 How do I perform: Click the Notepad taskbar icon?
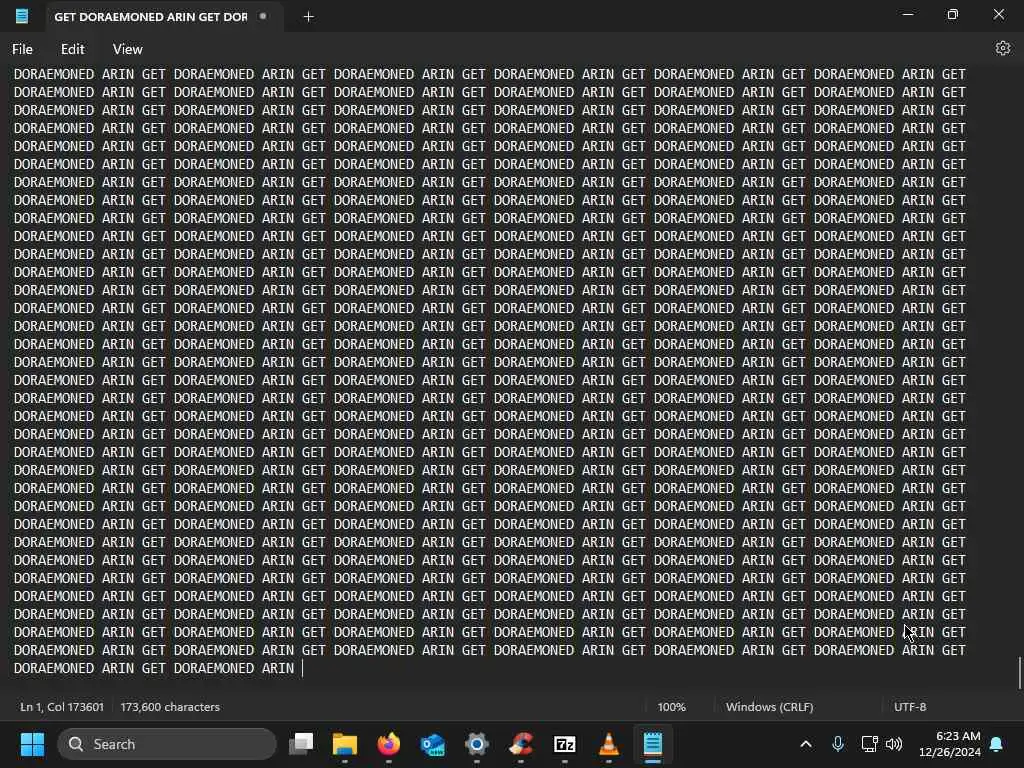pyautogui.click(x=652, y=744)
